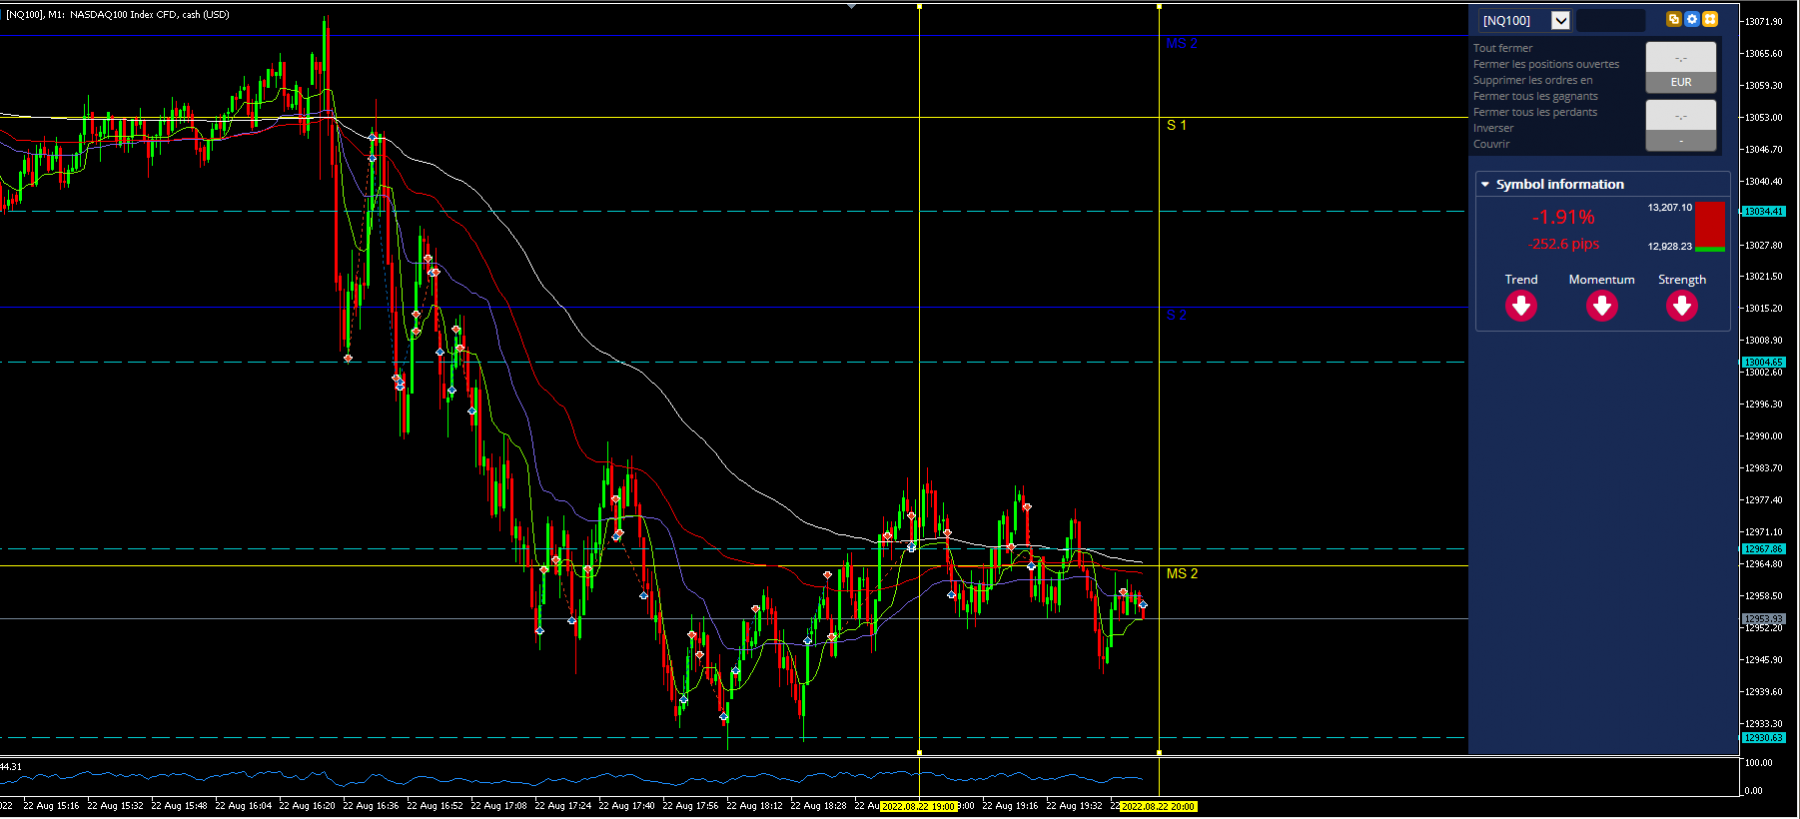This screenshot has width=1800, height=819.
Task: Click the Momentum down-arrow indicator
Action: (x=1601, y=306)
